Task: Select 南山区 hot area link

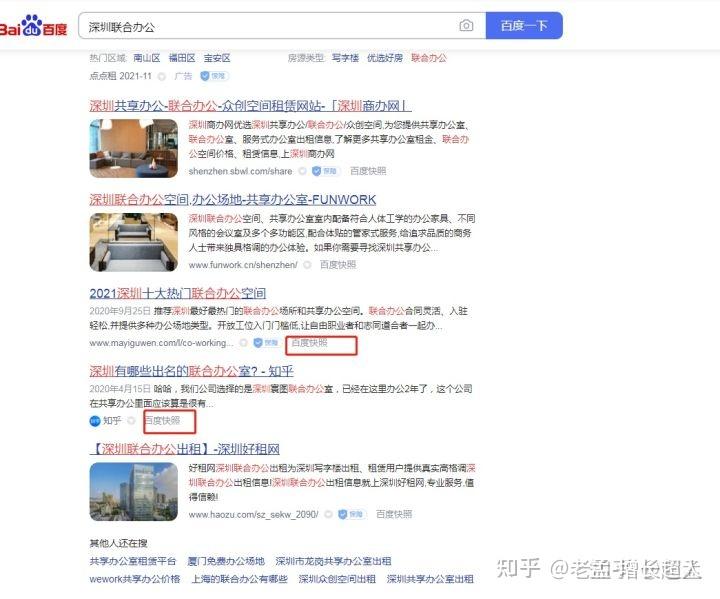Action: [147, 58]
